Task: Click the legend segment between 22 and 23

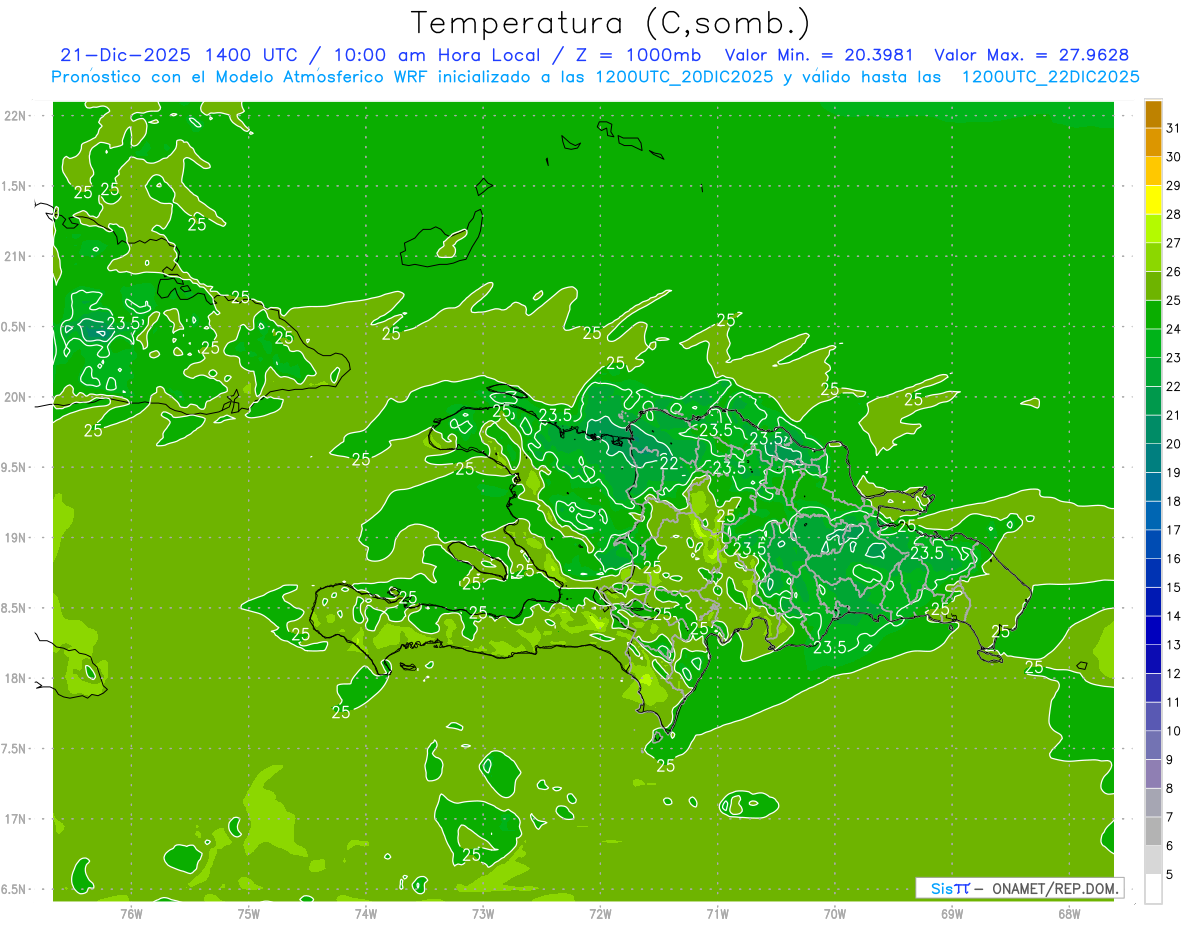Action: (x=1153, y=372)
